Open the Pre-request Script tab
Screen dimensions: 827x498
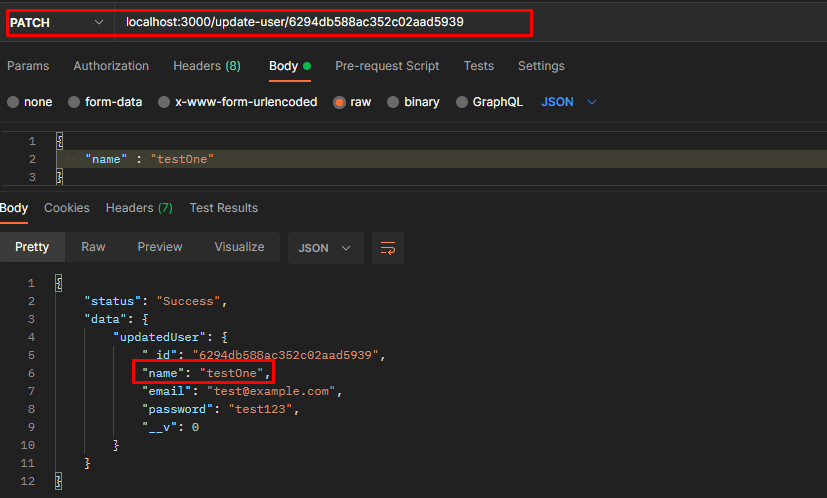point(387,66)
